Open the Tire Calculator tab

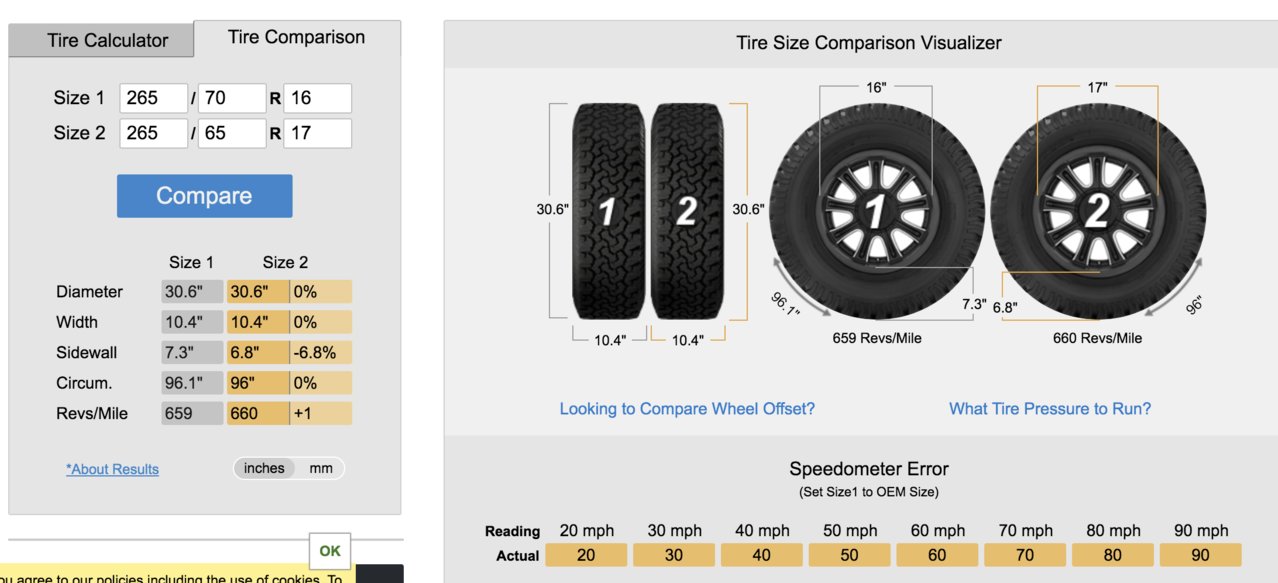107,41
